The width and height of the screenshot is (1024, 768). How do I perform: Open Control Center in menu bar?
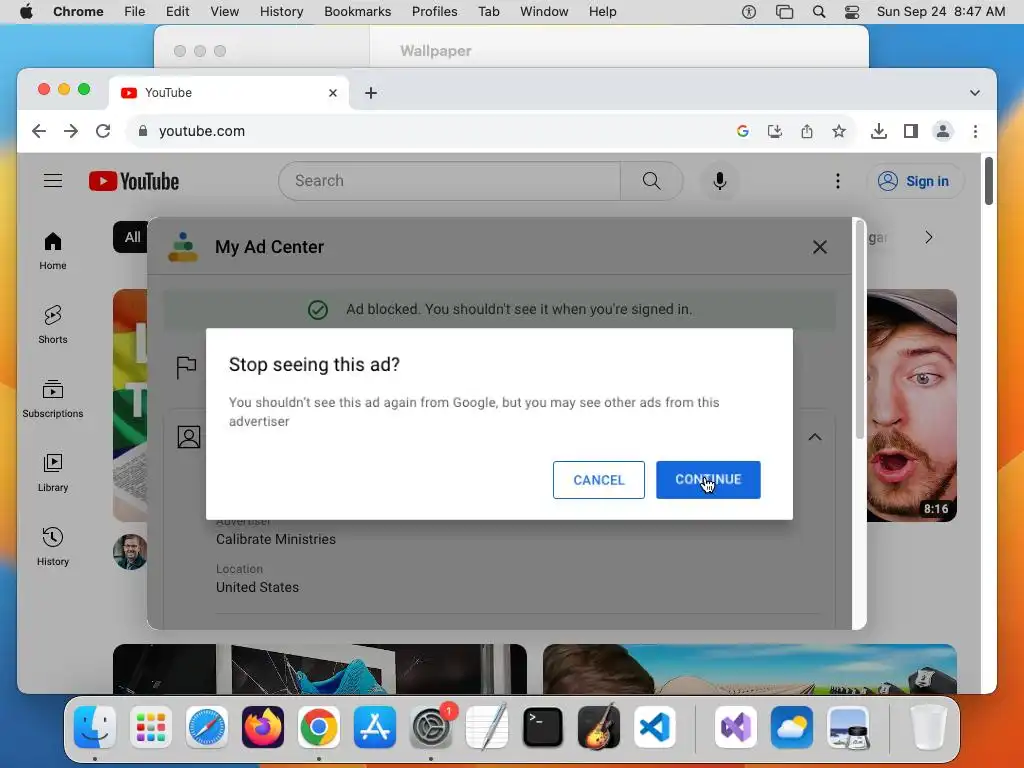pyautogui.click(x=852, y=12)
